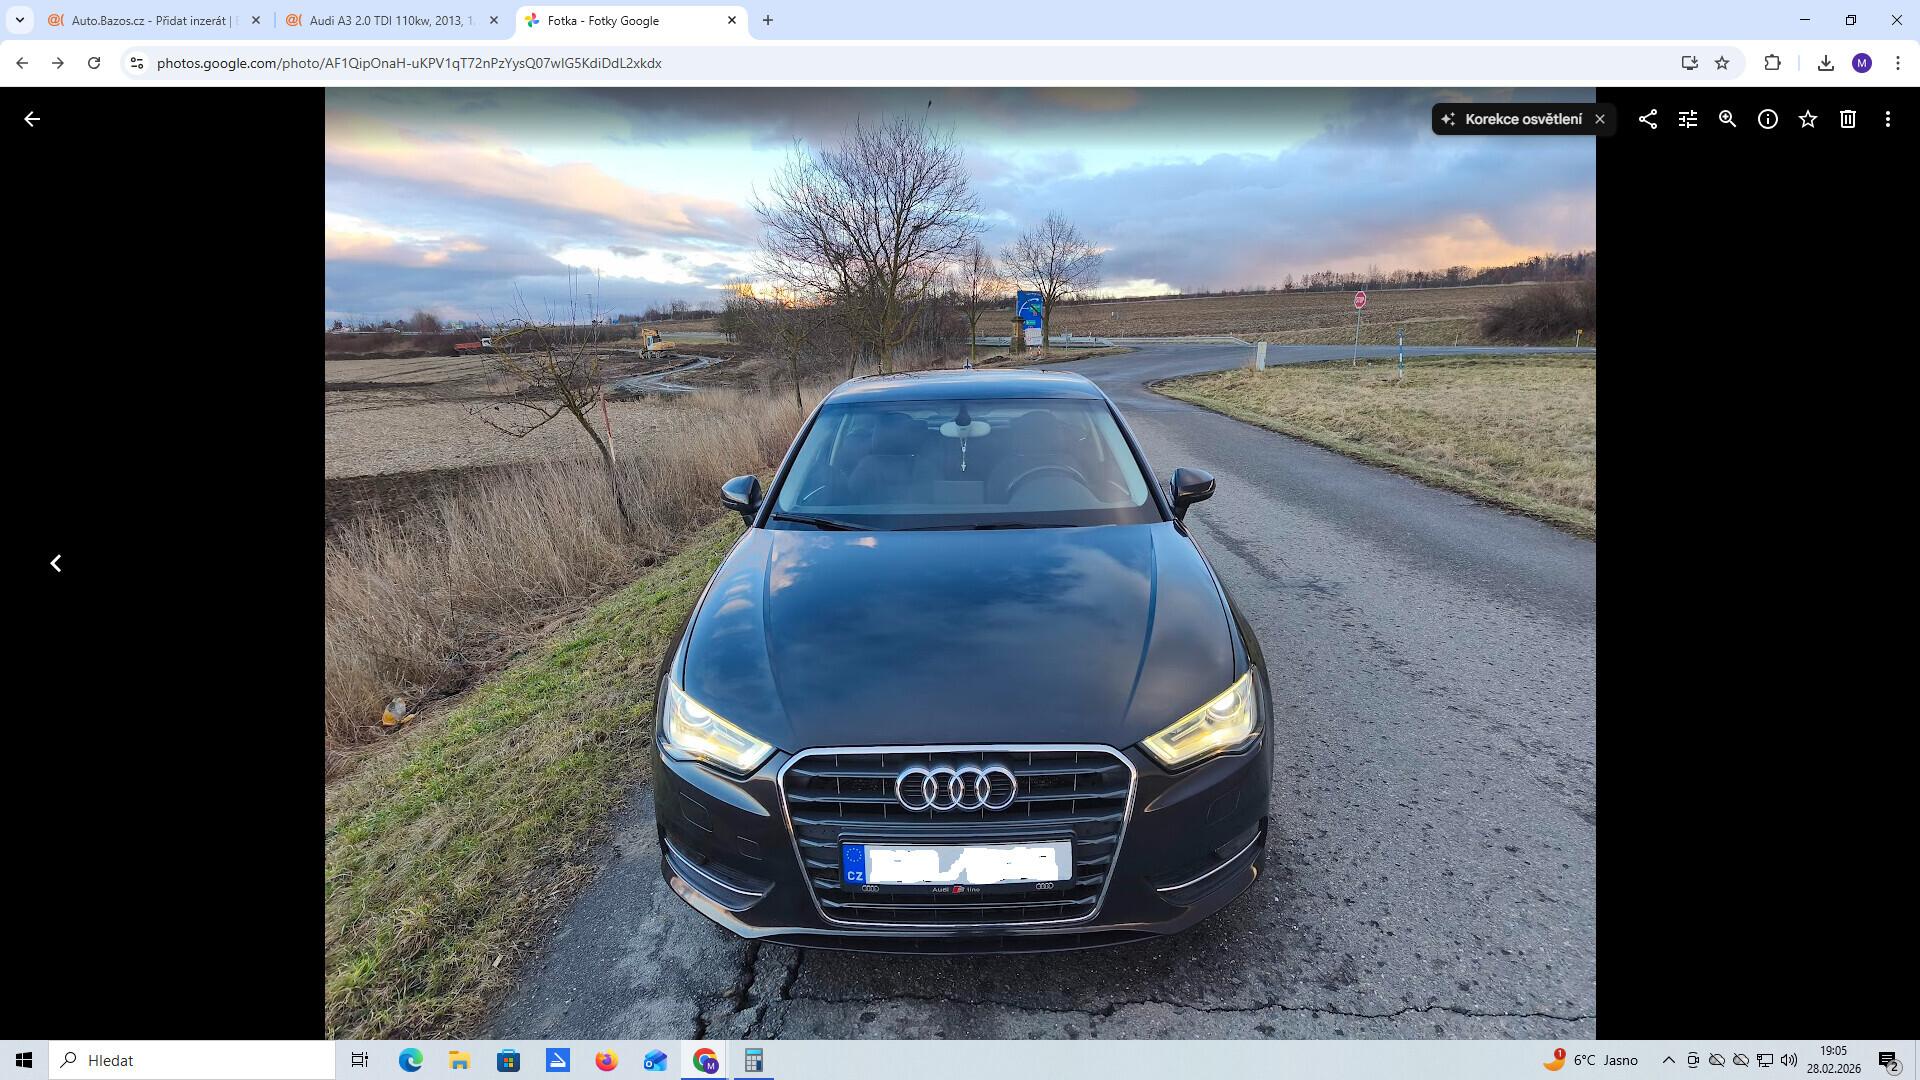Show hidden system tray icons chevron

click(1668, 1060)
